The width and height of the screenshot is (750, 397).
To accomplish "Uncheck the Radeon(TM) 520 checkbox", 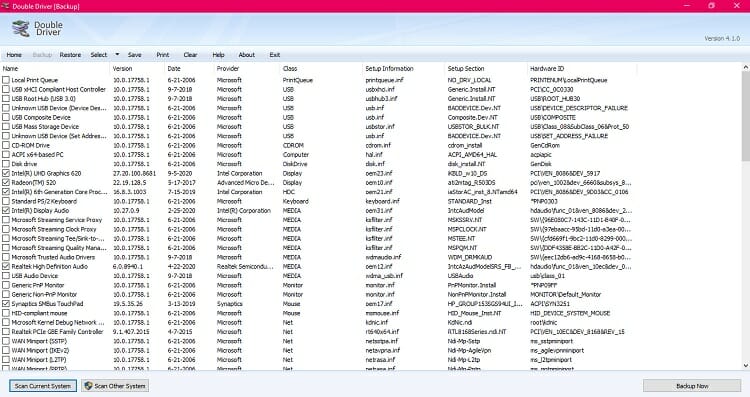I will (6, 182).
